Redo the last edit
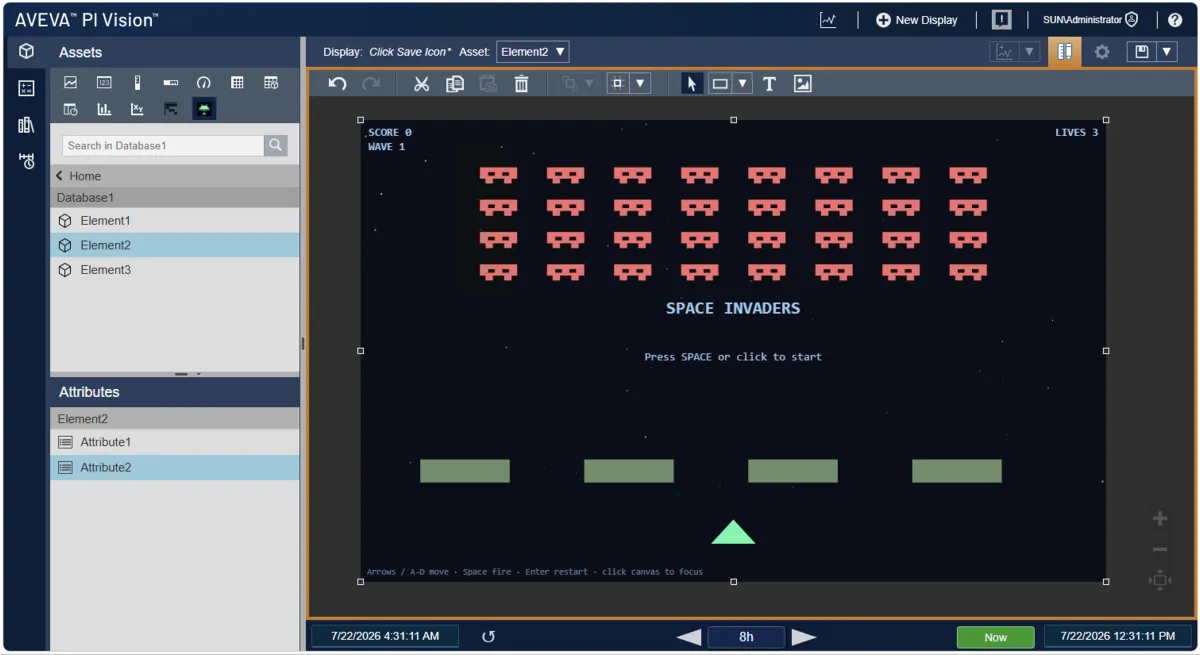Image resolution: width=1200 pixels, height=655 pixels. (x=371, y=84)
